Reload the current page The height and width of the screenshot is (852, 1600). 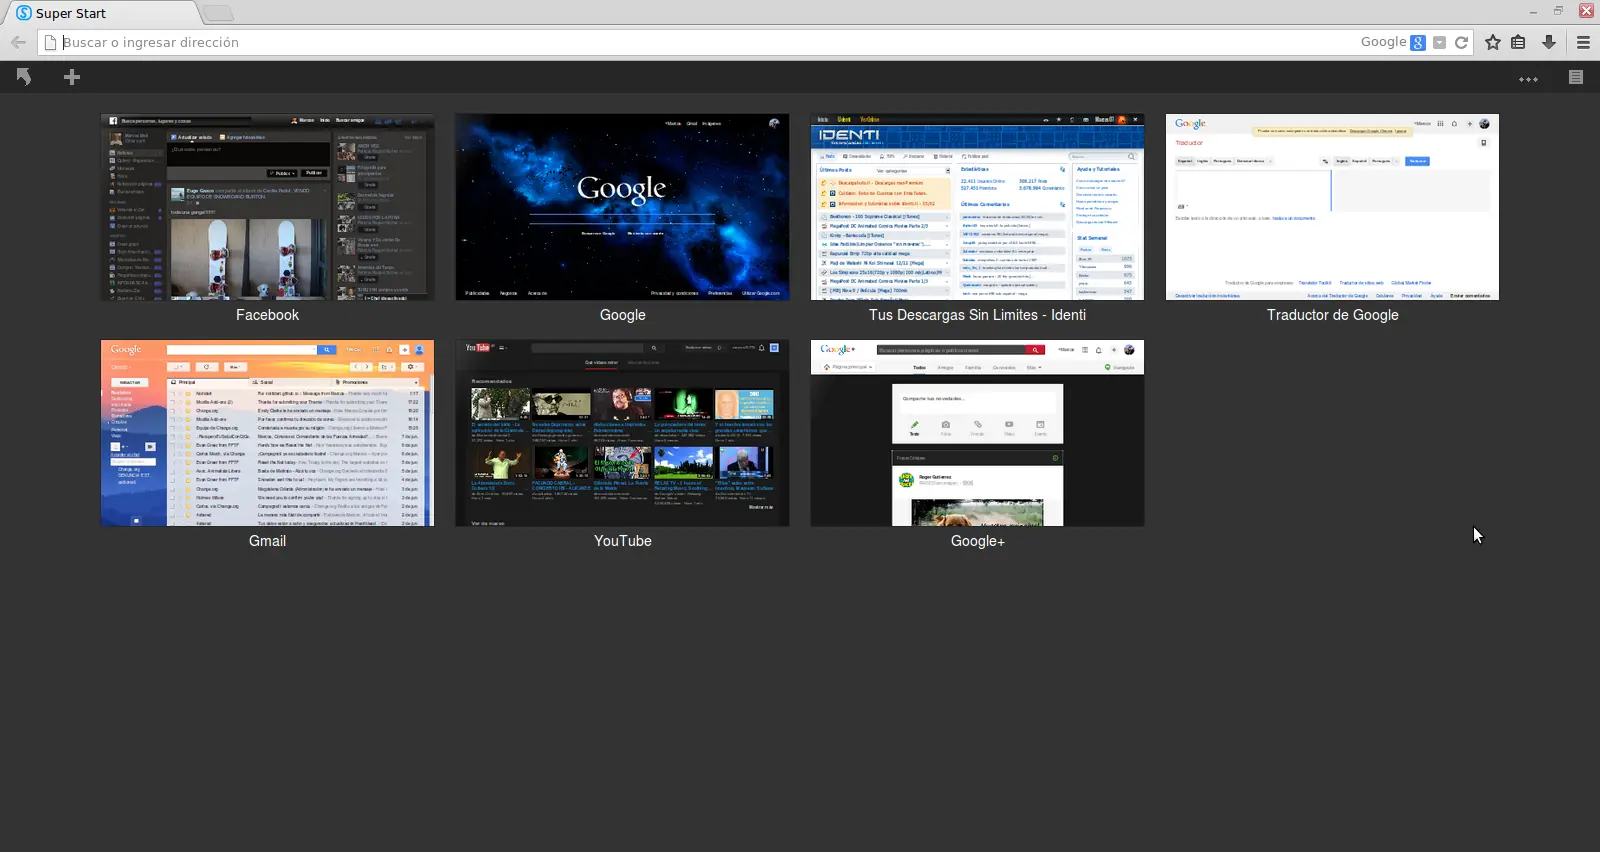pyautogui.click(x=1461, y=42)
